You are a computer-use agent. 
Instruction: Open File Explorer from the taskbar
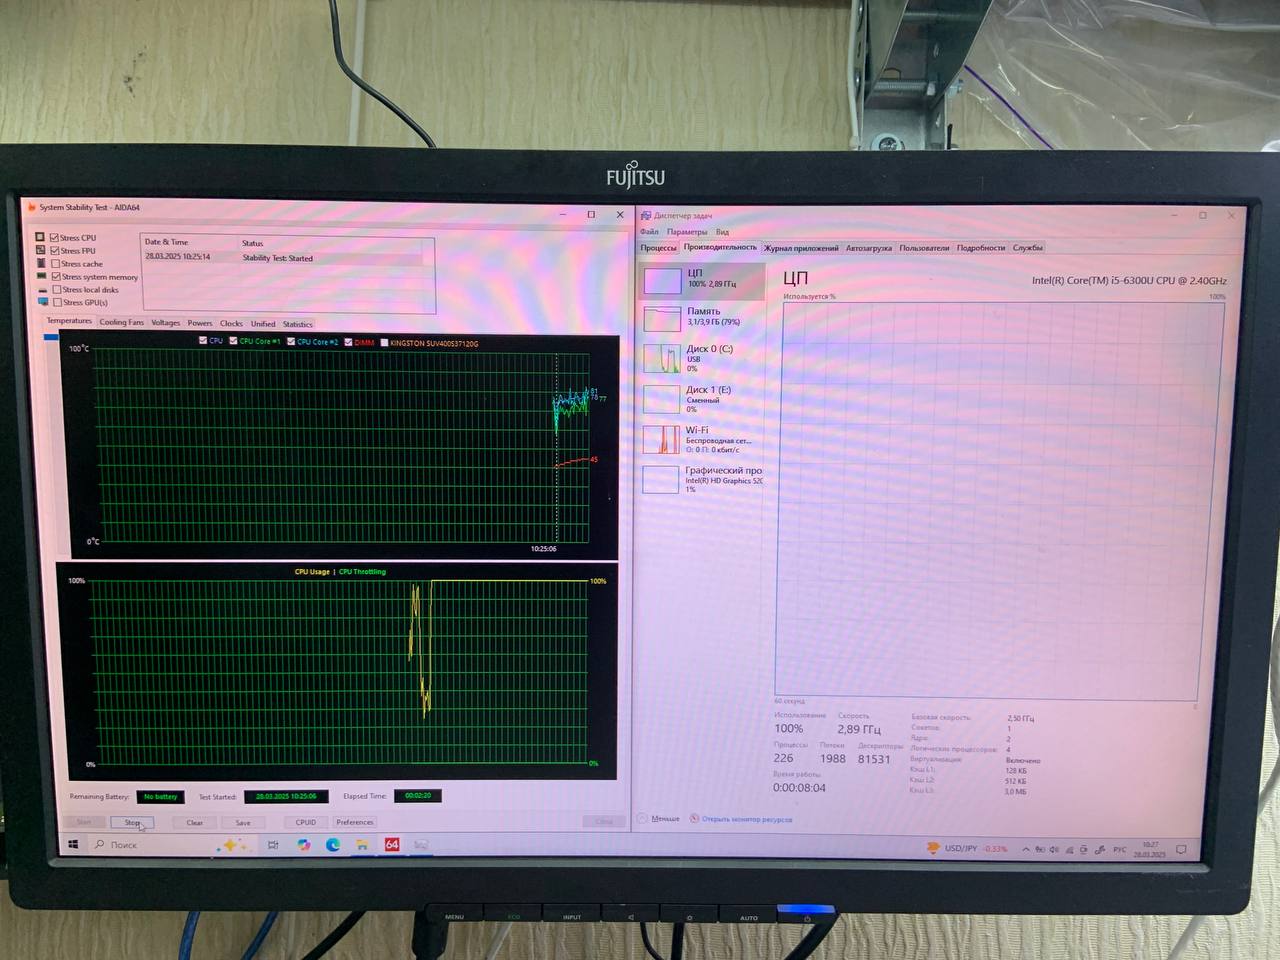point(362,845)
